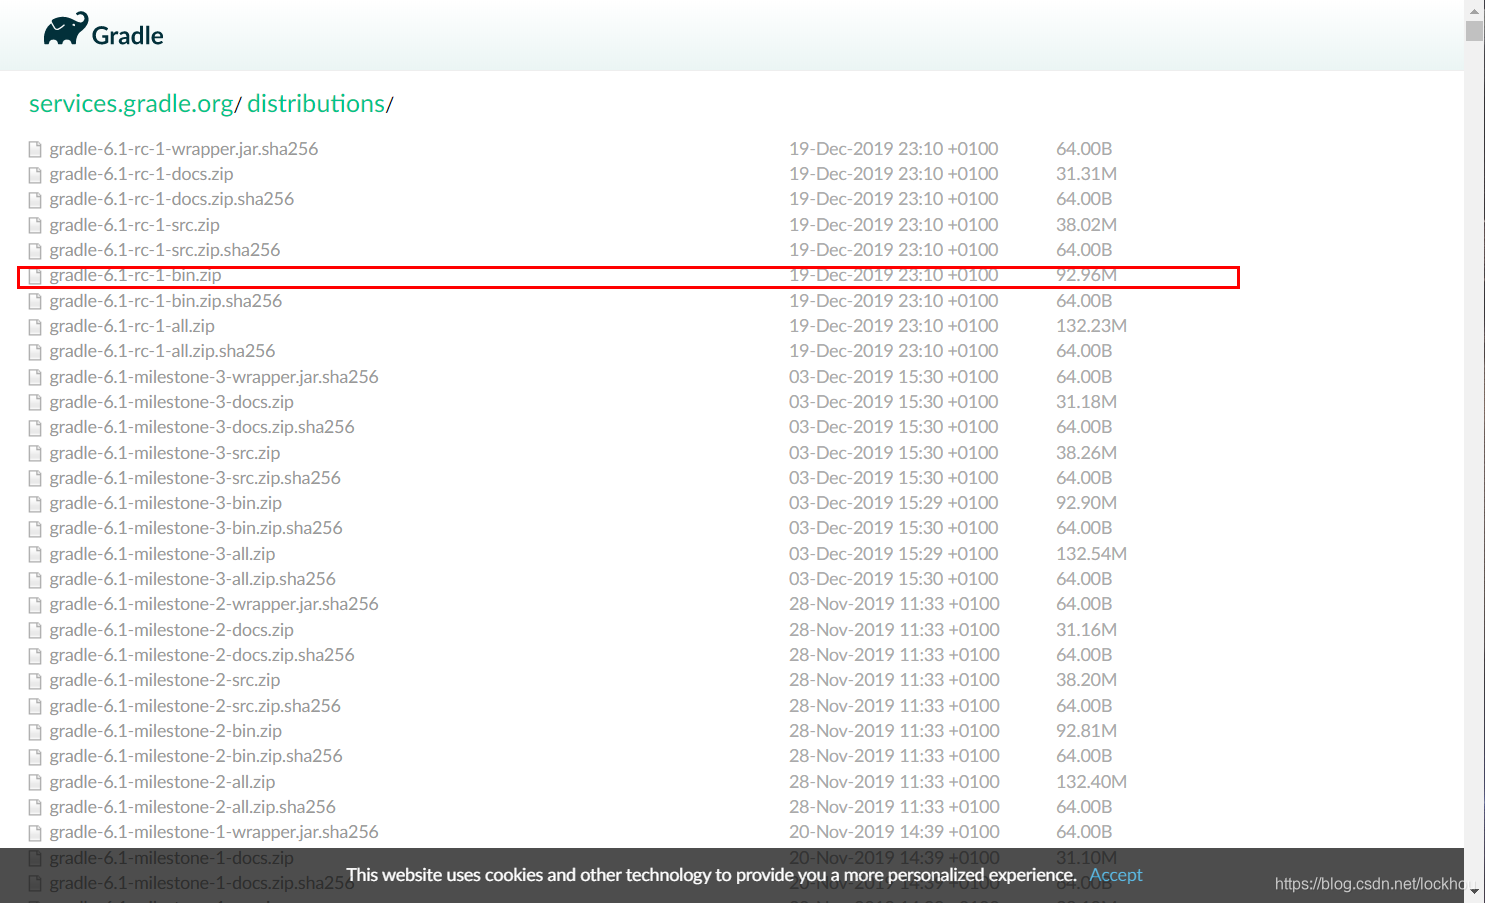This screenshot has width=1485, height=903.
Task: Click the 92.90M size of milestone-3-bin.zip
Action: click(x=1086, y=503)
